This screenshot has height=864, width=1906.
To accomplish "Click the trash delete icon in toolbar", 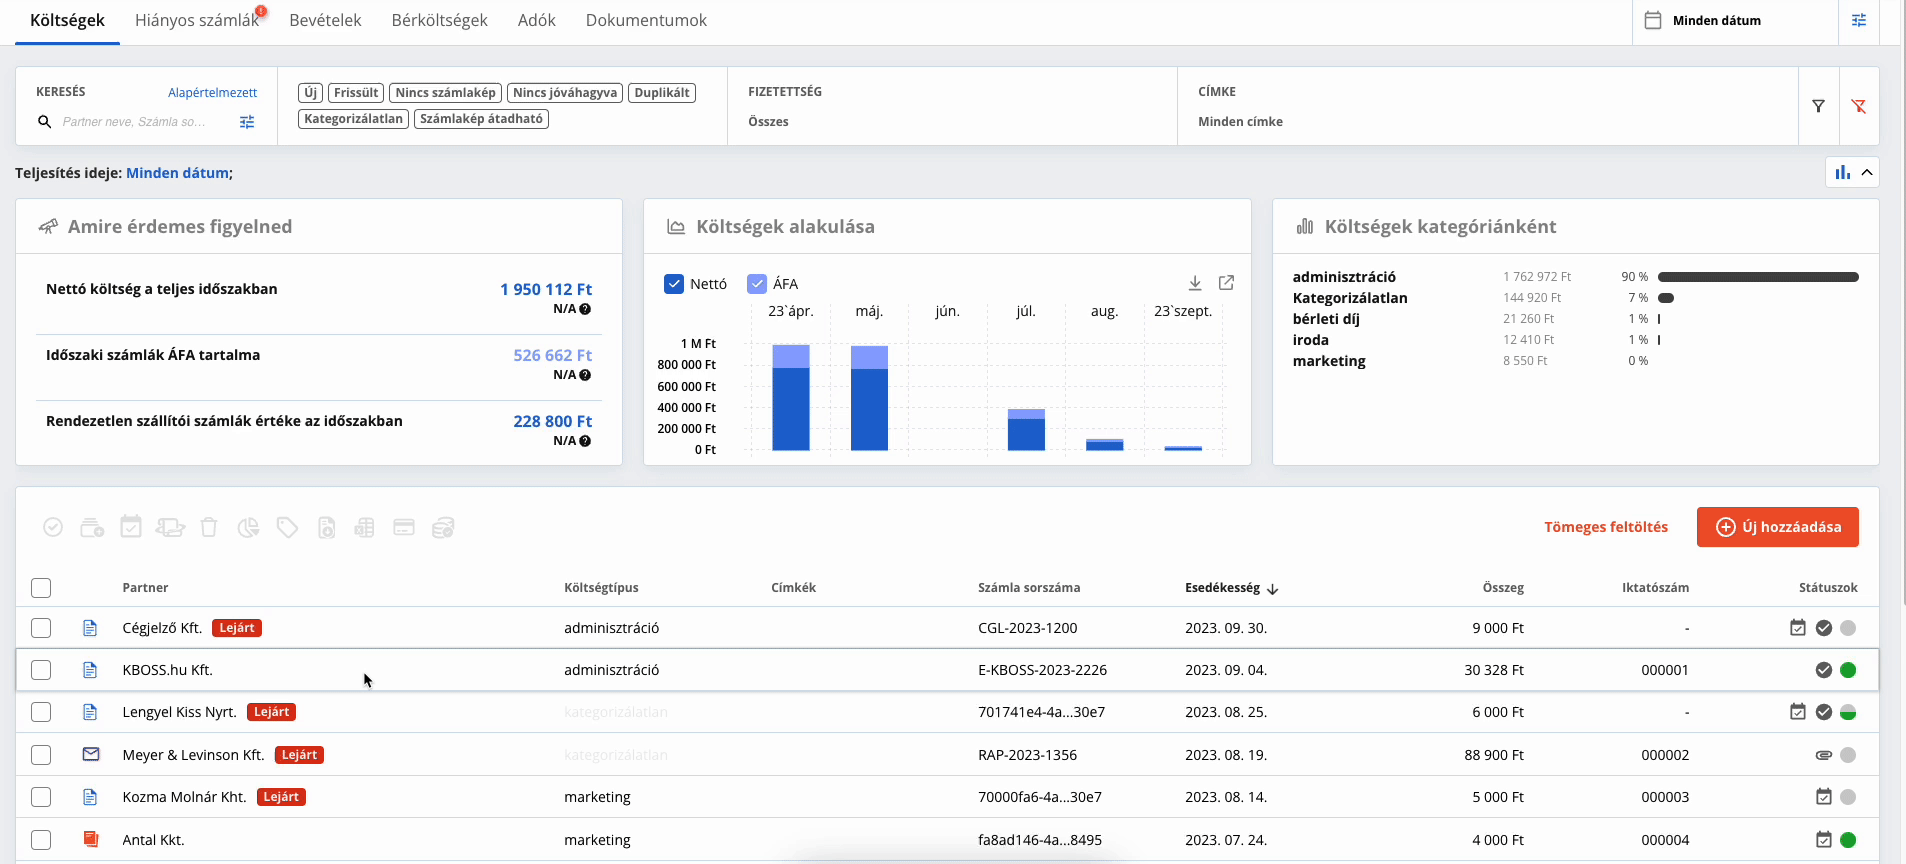I will (x=209, y=527).
